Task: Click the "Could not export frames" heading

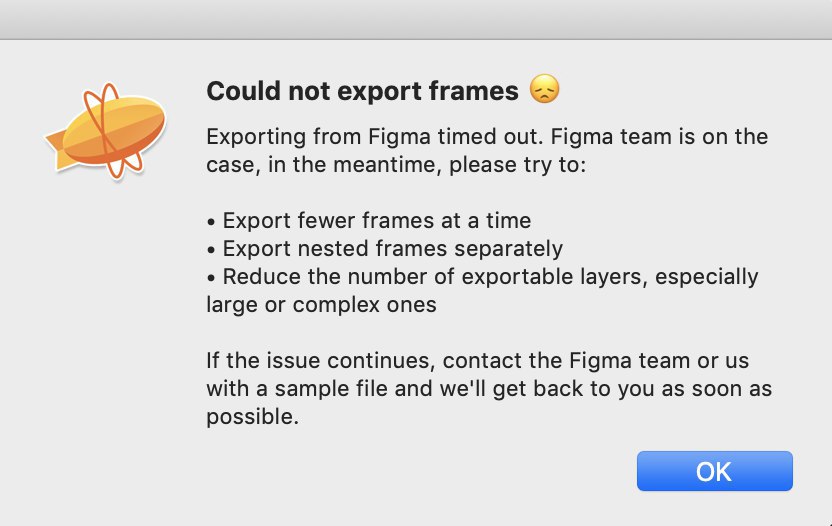Action: point(362,91)
